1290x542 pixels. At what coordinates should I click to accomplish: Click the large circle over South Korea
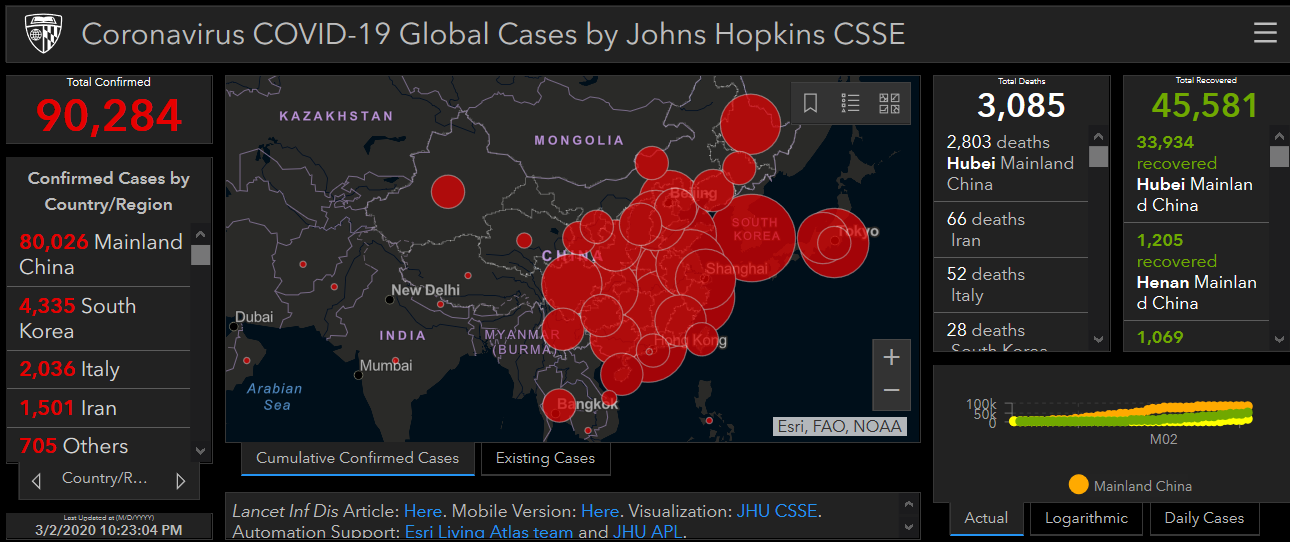(752, 240)
